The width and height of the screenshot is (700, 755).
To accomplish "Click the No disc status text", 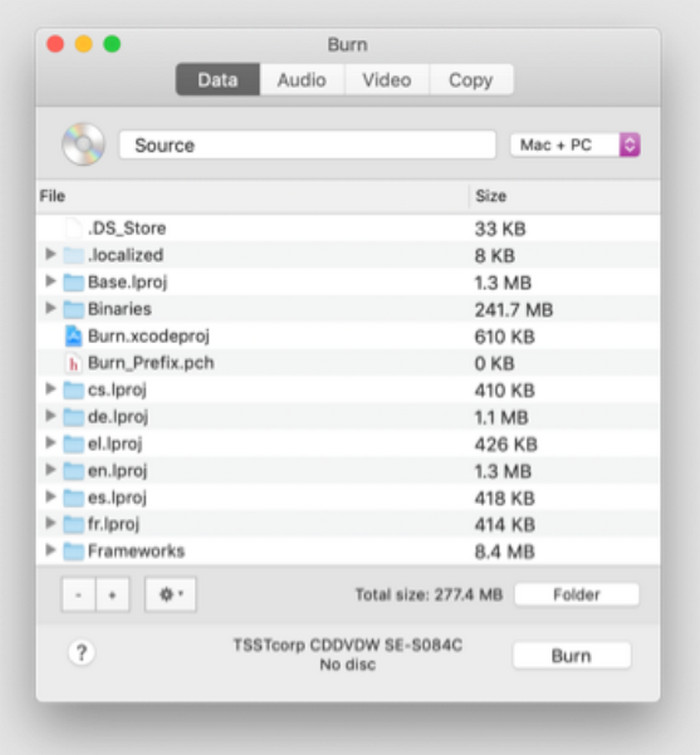I will pos(348,664).
